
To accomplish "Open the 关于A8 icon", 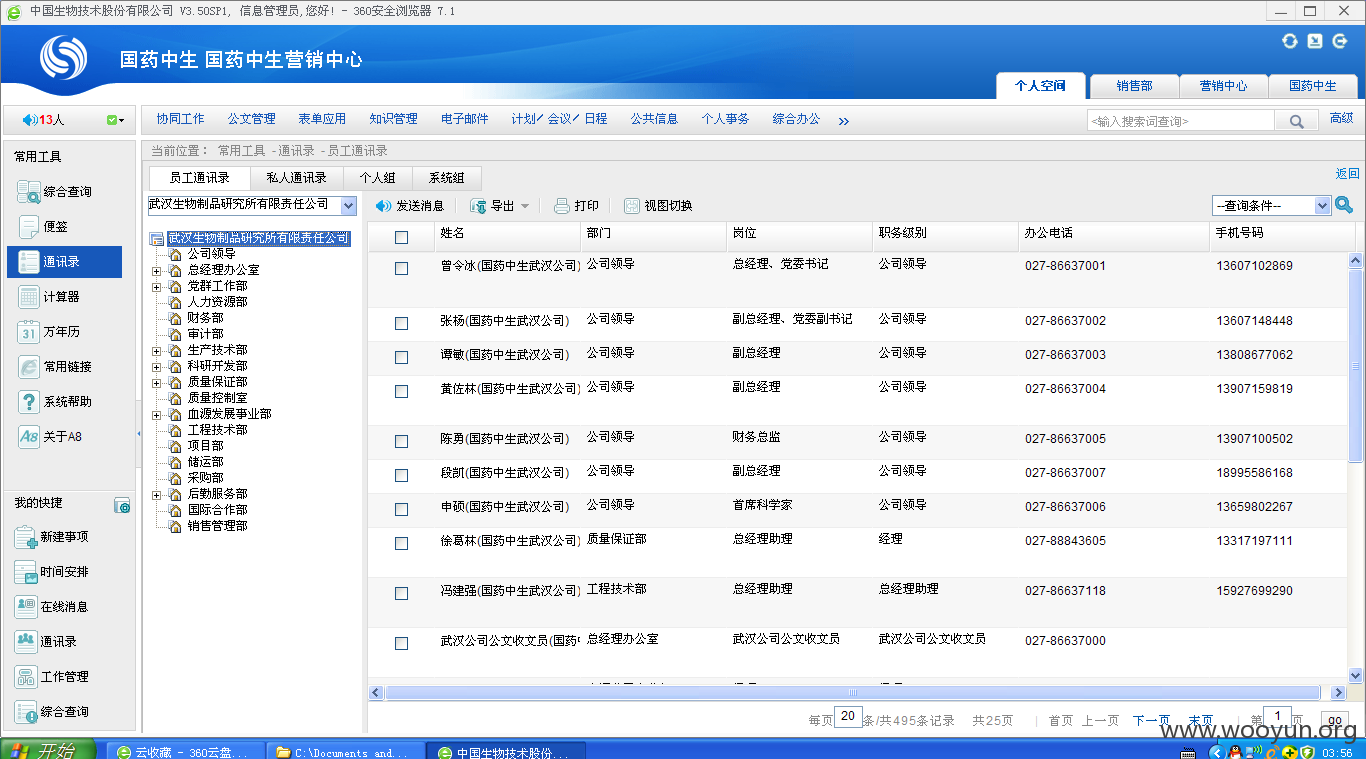I will [28, 437].
